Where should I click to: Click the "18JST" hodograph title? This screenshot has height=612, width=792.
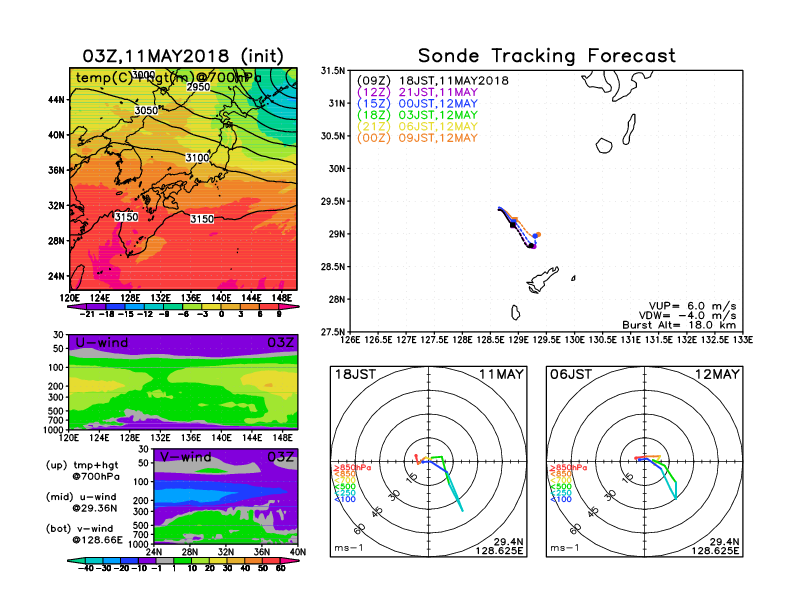point(356,375)
